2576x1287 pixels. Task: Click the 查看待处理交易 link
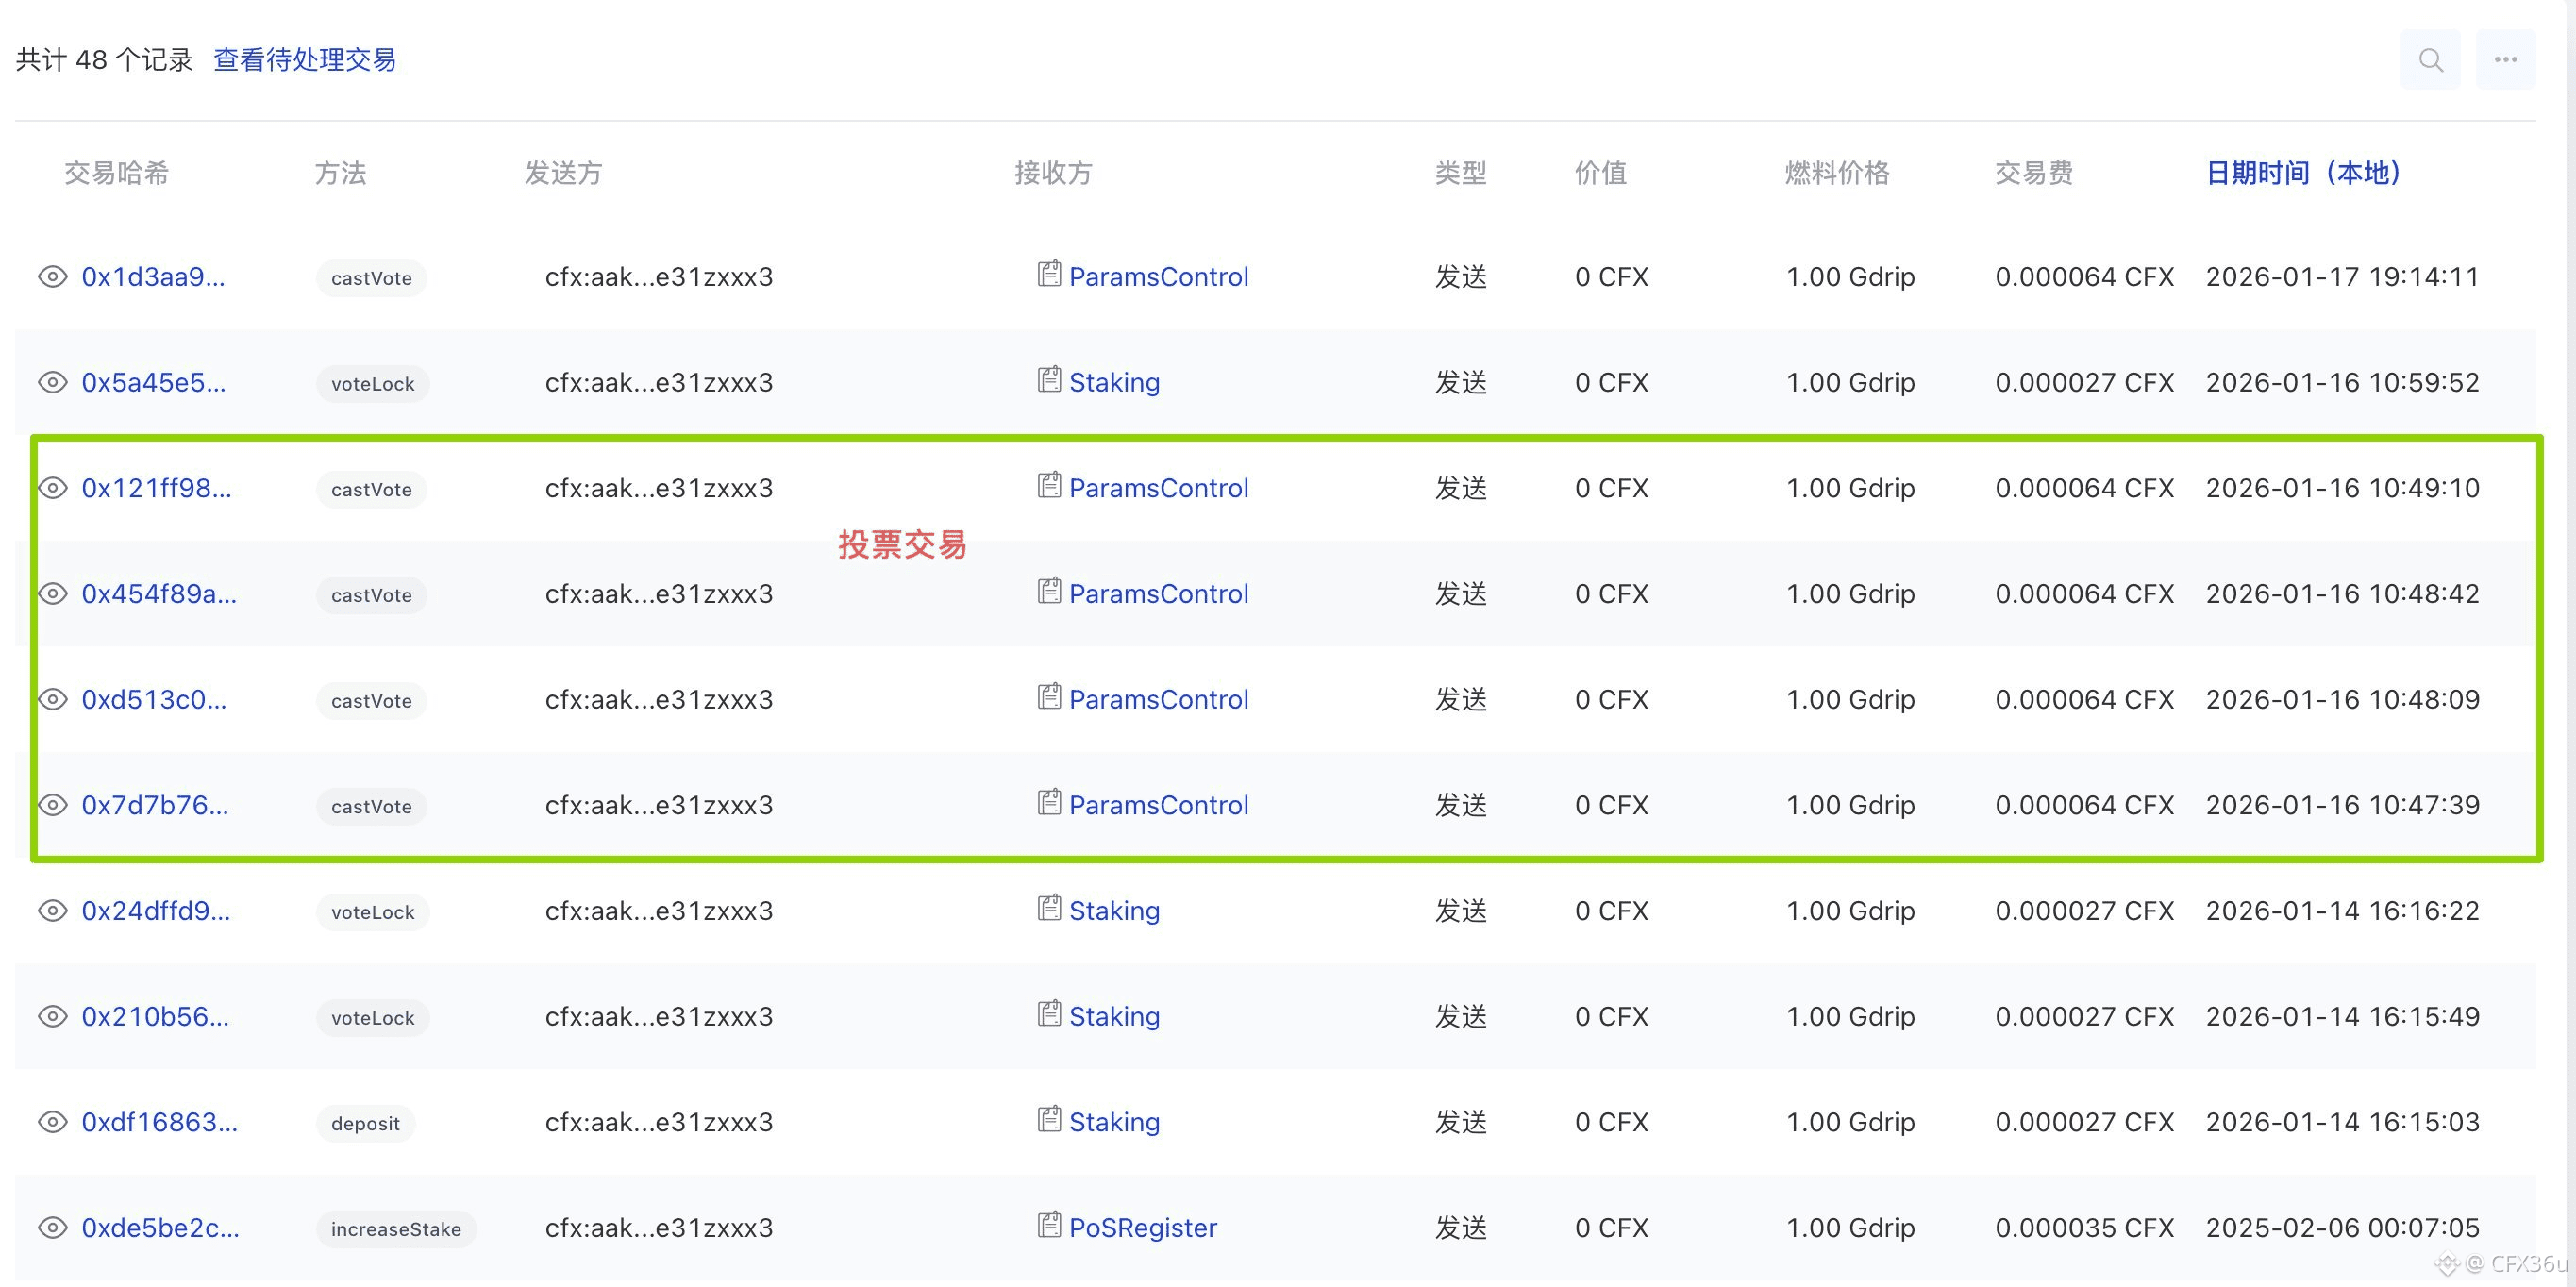tap(304, 60)
